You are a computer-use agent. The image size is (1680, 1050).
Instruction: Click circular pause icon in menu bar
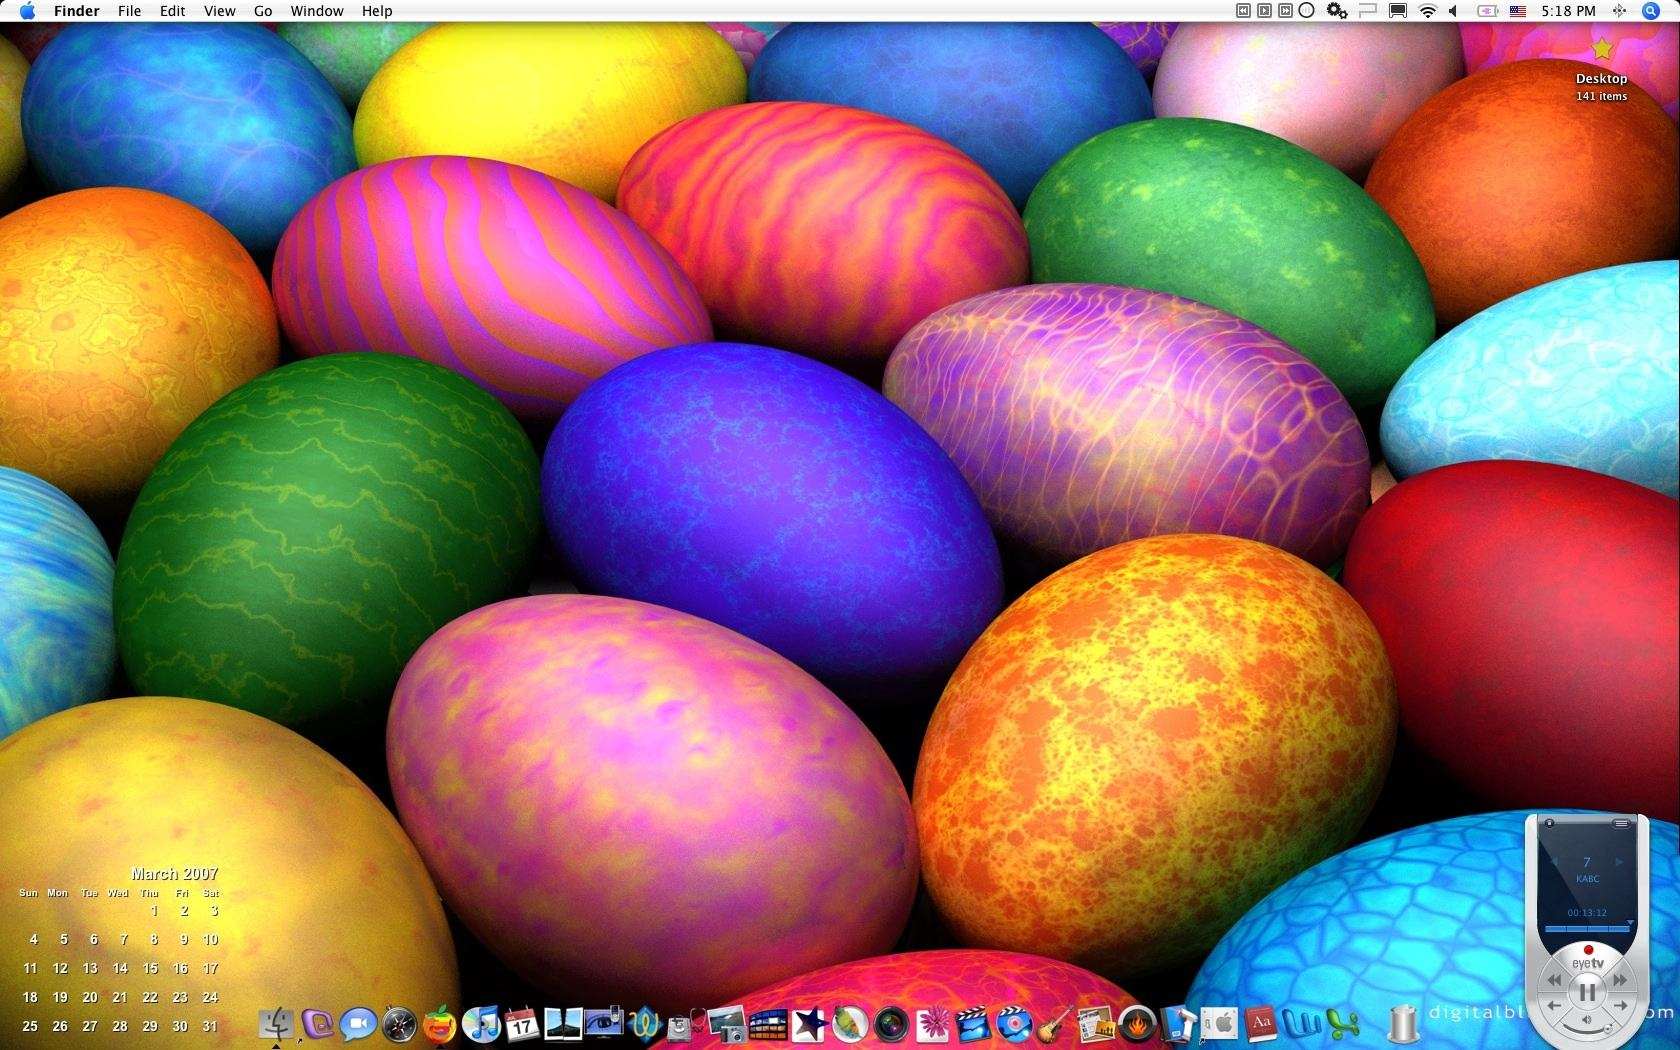[x=1307, y=11]
